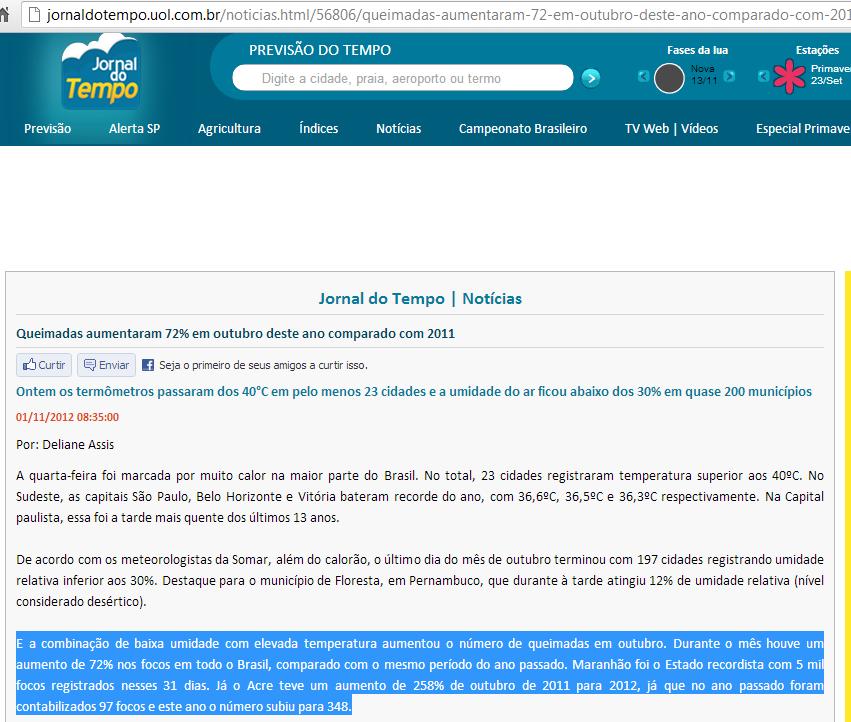Click 'Seja o primeiro de seus amigos' text
851x722 pixels.
coord(263,365)
